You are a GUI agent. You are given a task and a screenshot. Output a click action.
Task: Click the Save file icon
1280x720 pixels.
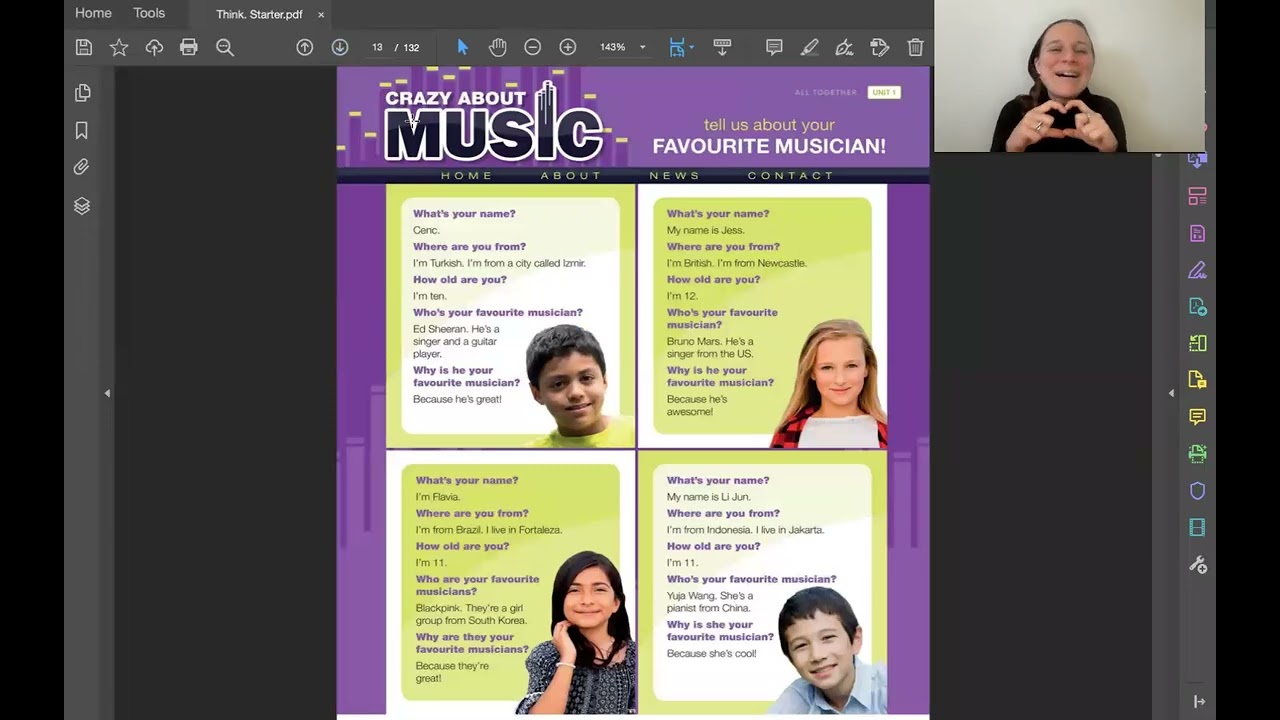click(x=84, y=47)
